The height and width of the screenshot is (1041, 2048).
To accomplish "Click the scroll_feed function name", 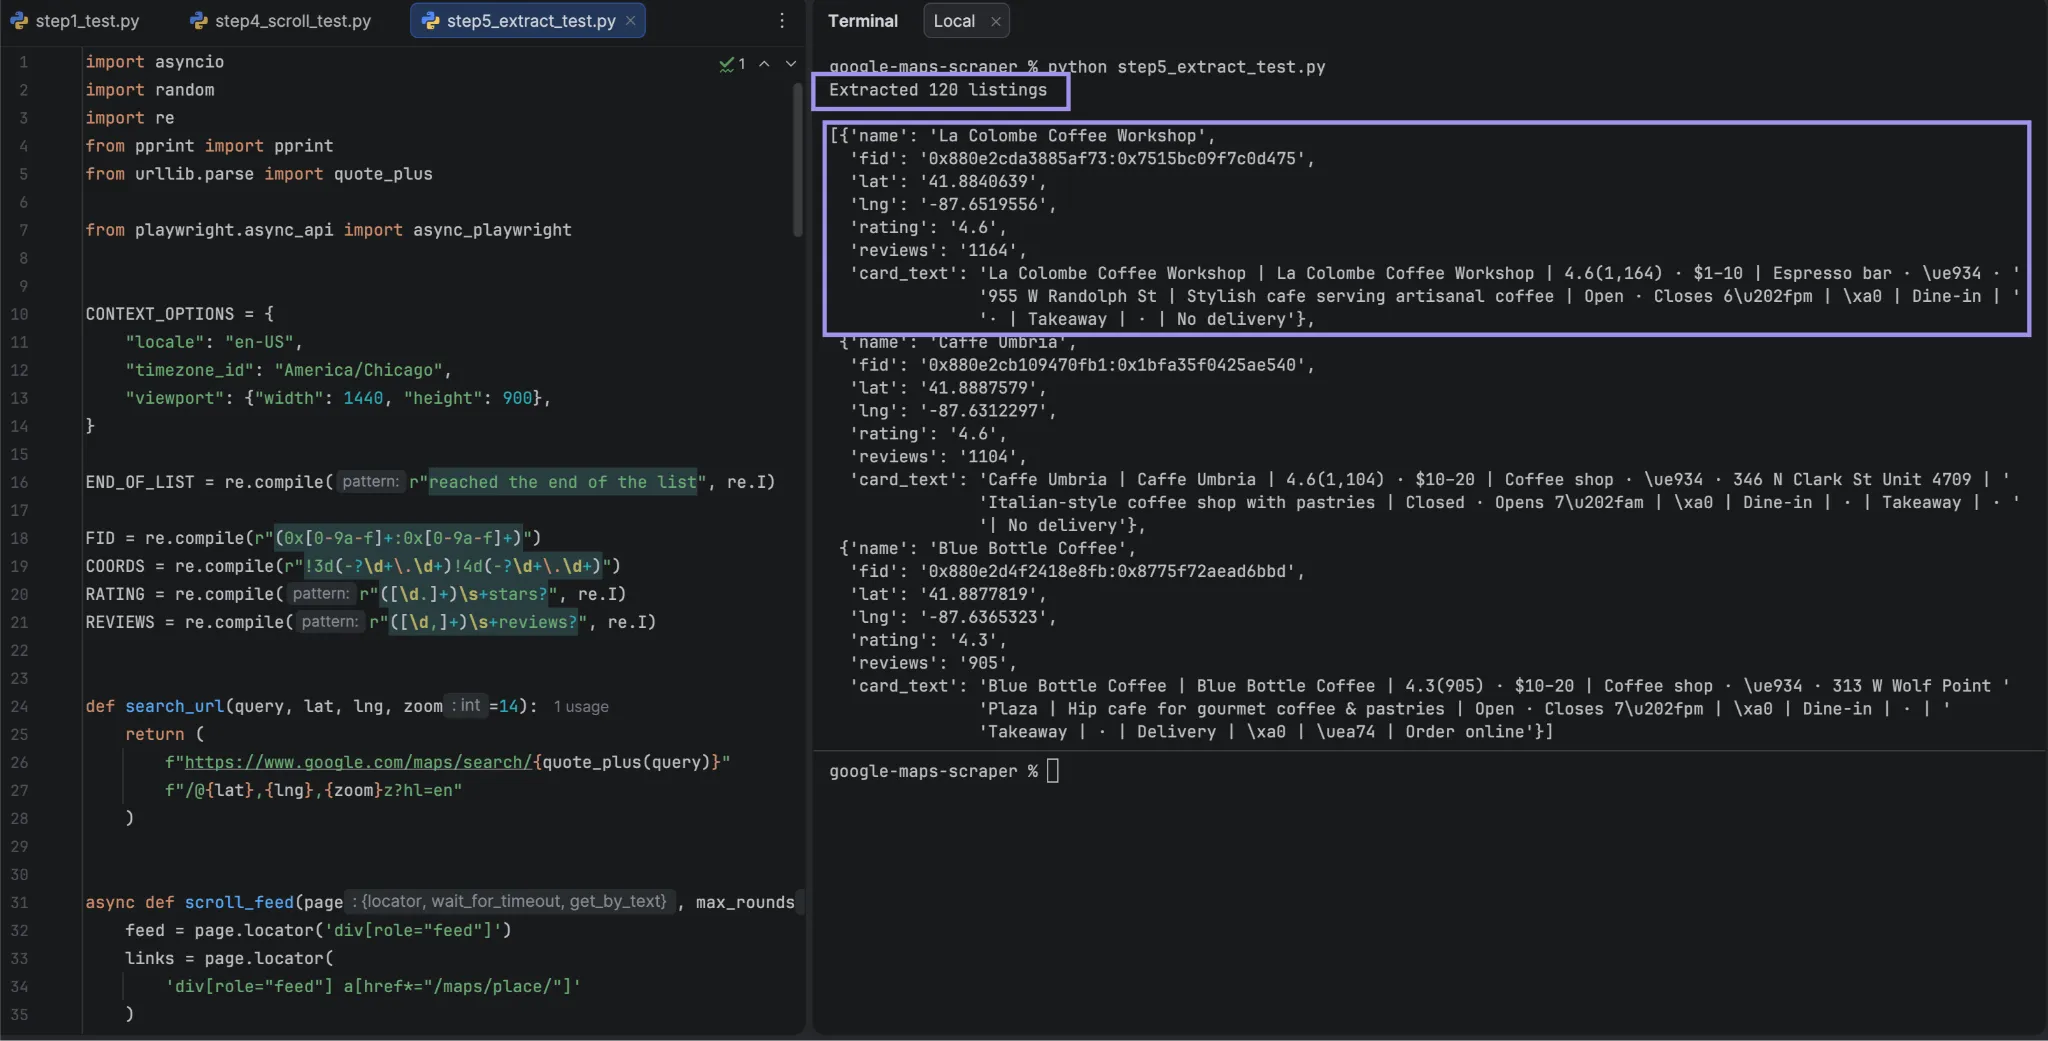I will (x=239, y=902).
